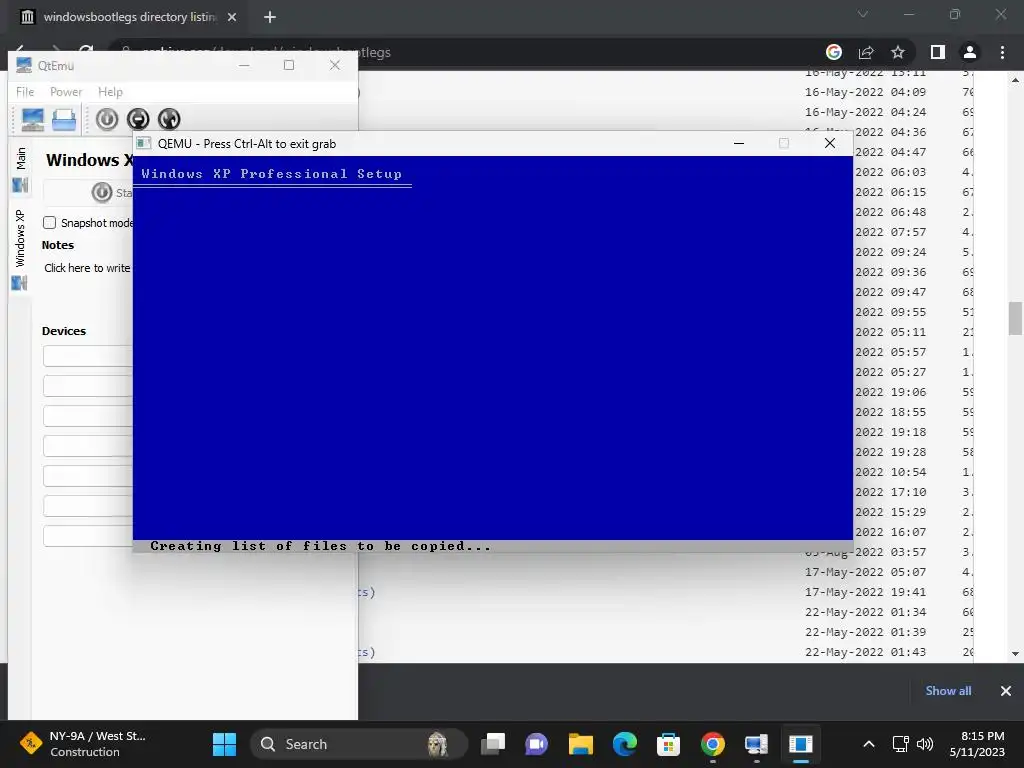Open Microsoft Store from taskbar

click(x=668, y=744)
